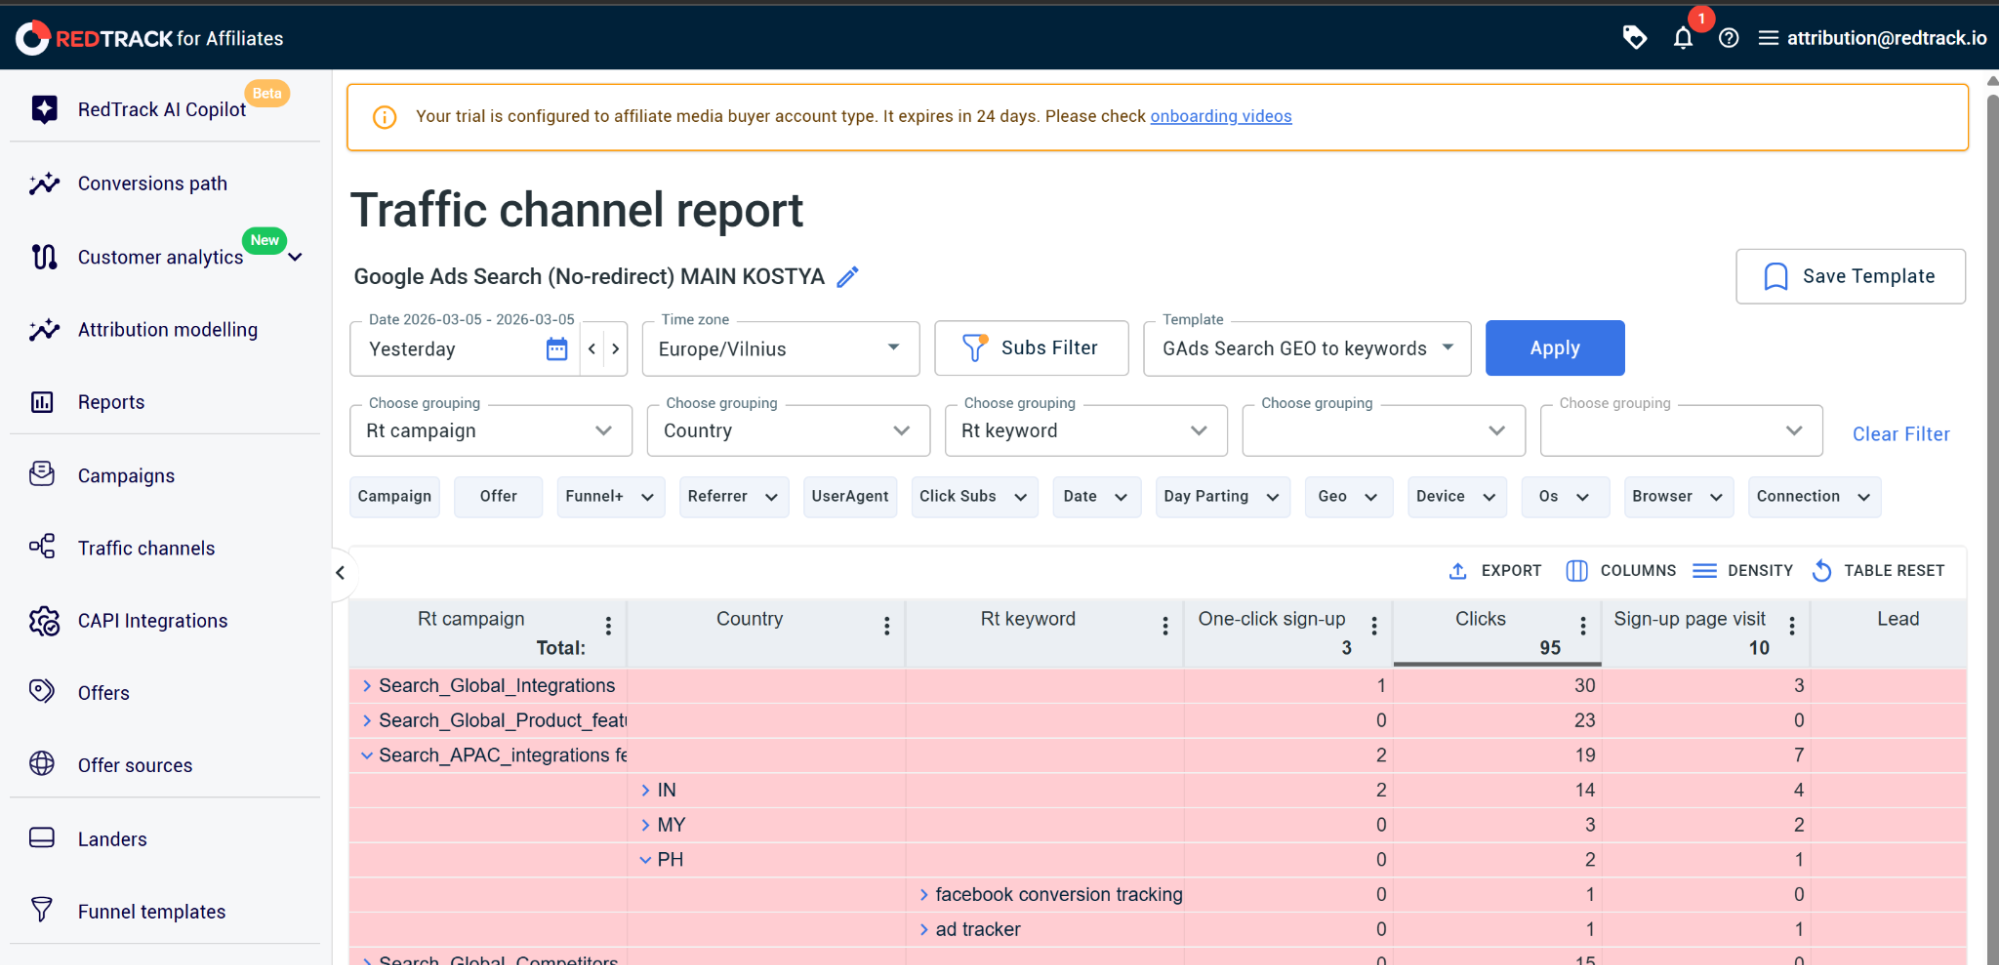Expand the IN country row
The width and height of the screenshot is (1999, 966).
coord(646,790)
